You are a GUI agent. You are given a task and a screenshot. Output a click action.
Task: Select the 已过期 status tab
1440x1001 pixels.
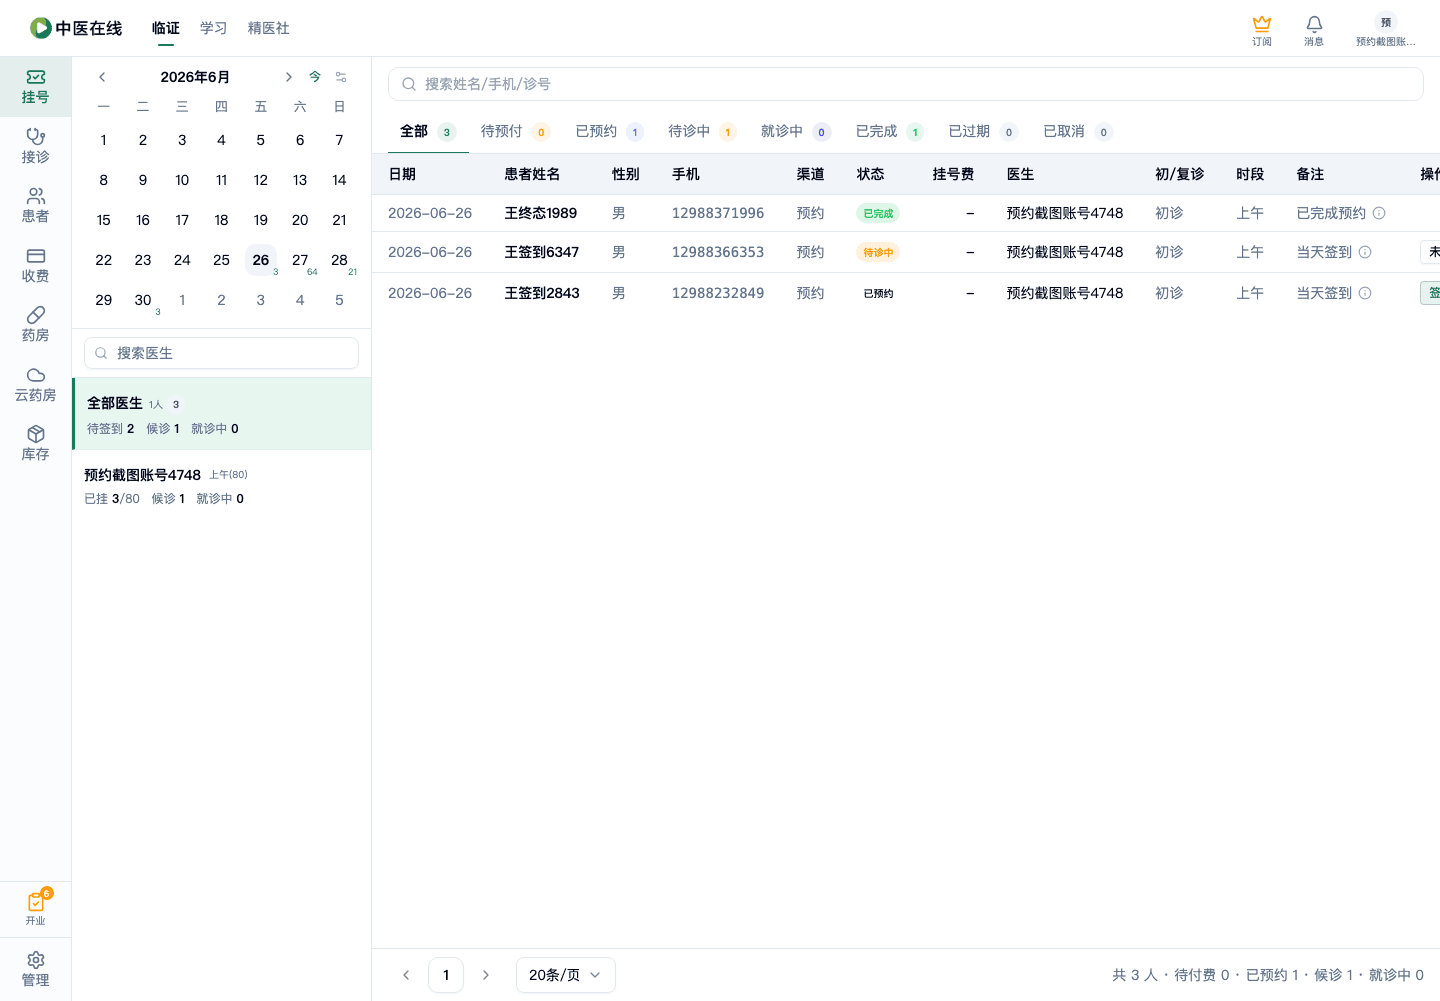[983, 131]
